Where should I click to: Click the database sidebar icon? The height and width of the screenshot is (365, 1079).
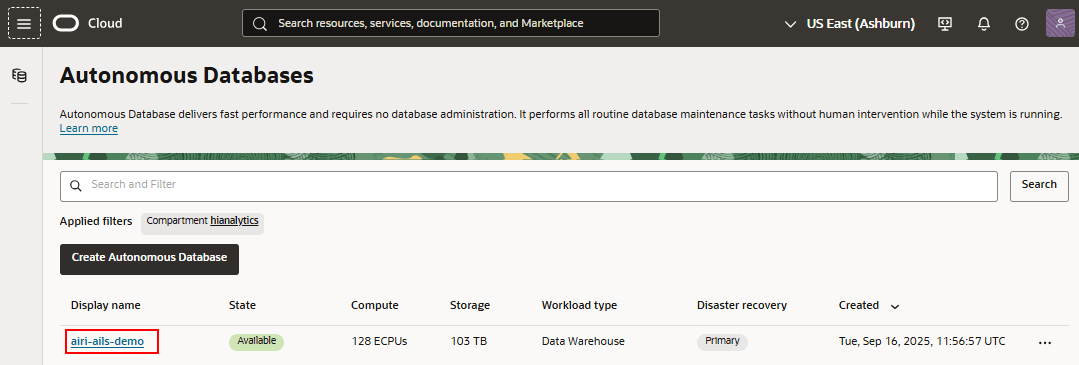[20, 76]
